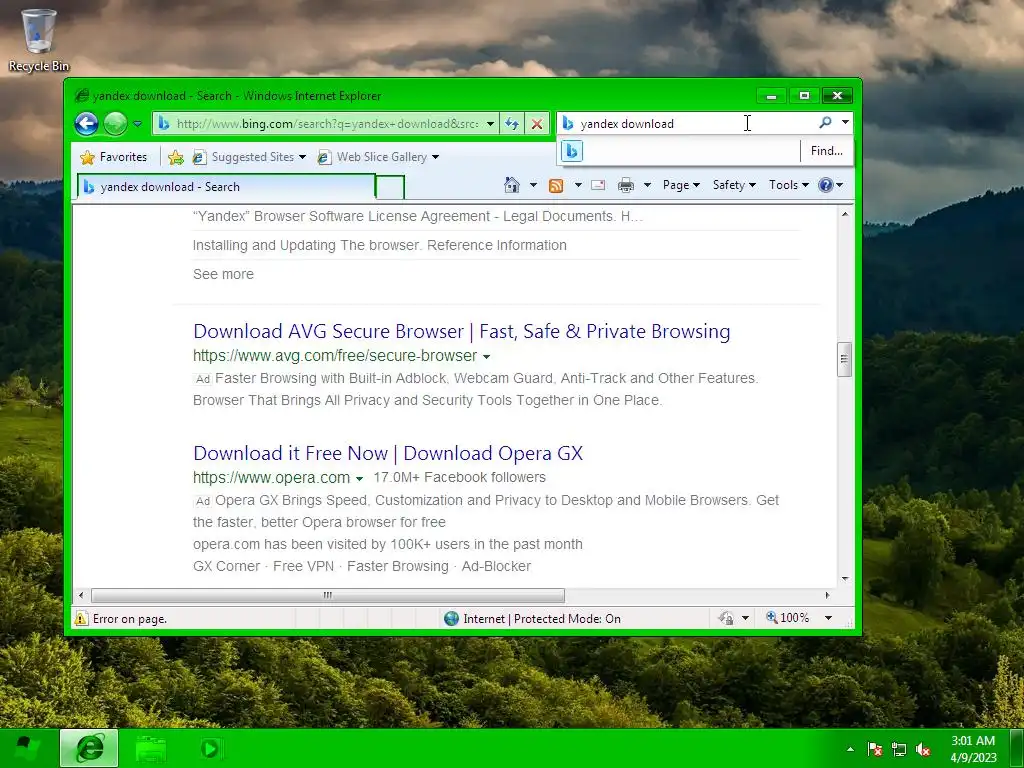
Task: Add to Favorites Bar star icon
Action: (176, 157)
